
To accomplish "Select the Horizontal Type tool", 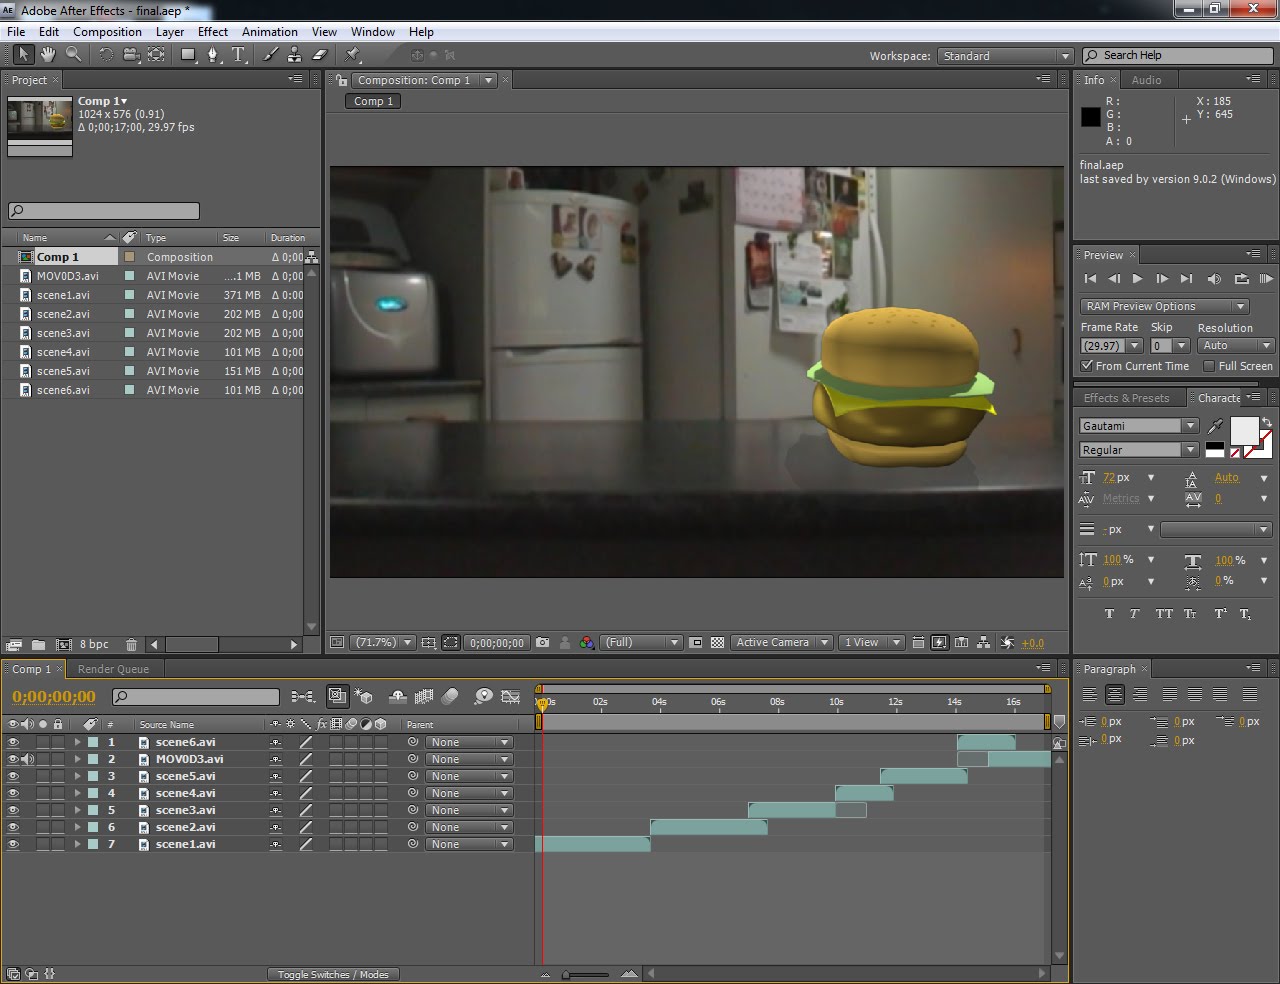I will [238, 55].
